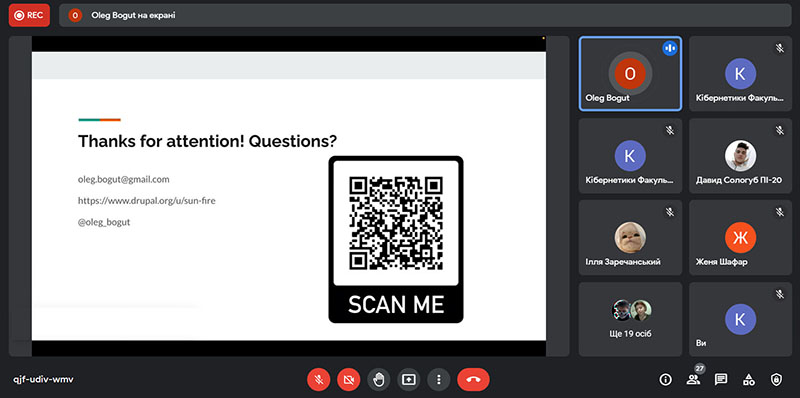
Task: Click the drupal.org/u/sun-fire URL on slide
Action: 146,201
